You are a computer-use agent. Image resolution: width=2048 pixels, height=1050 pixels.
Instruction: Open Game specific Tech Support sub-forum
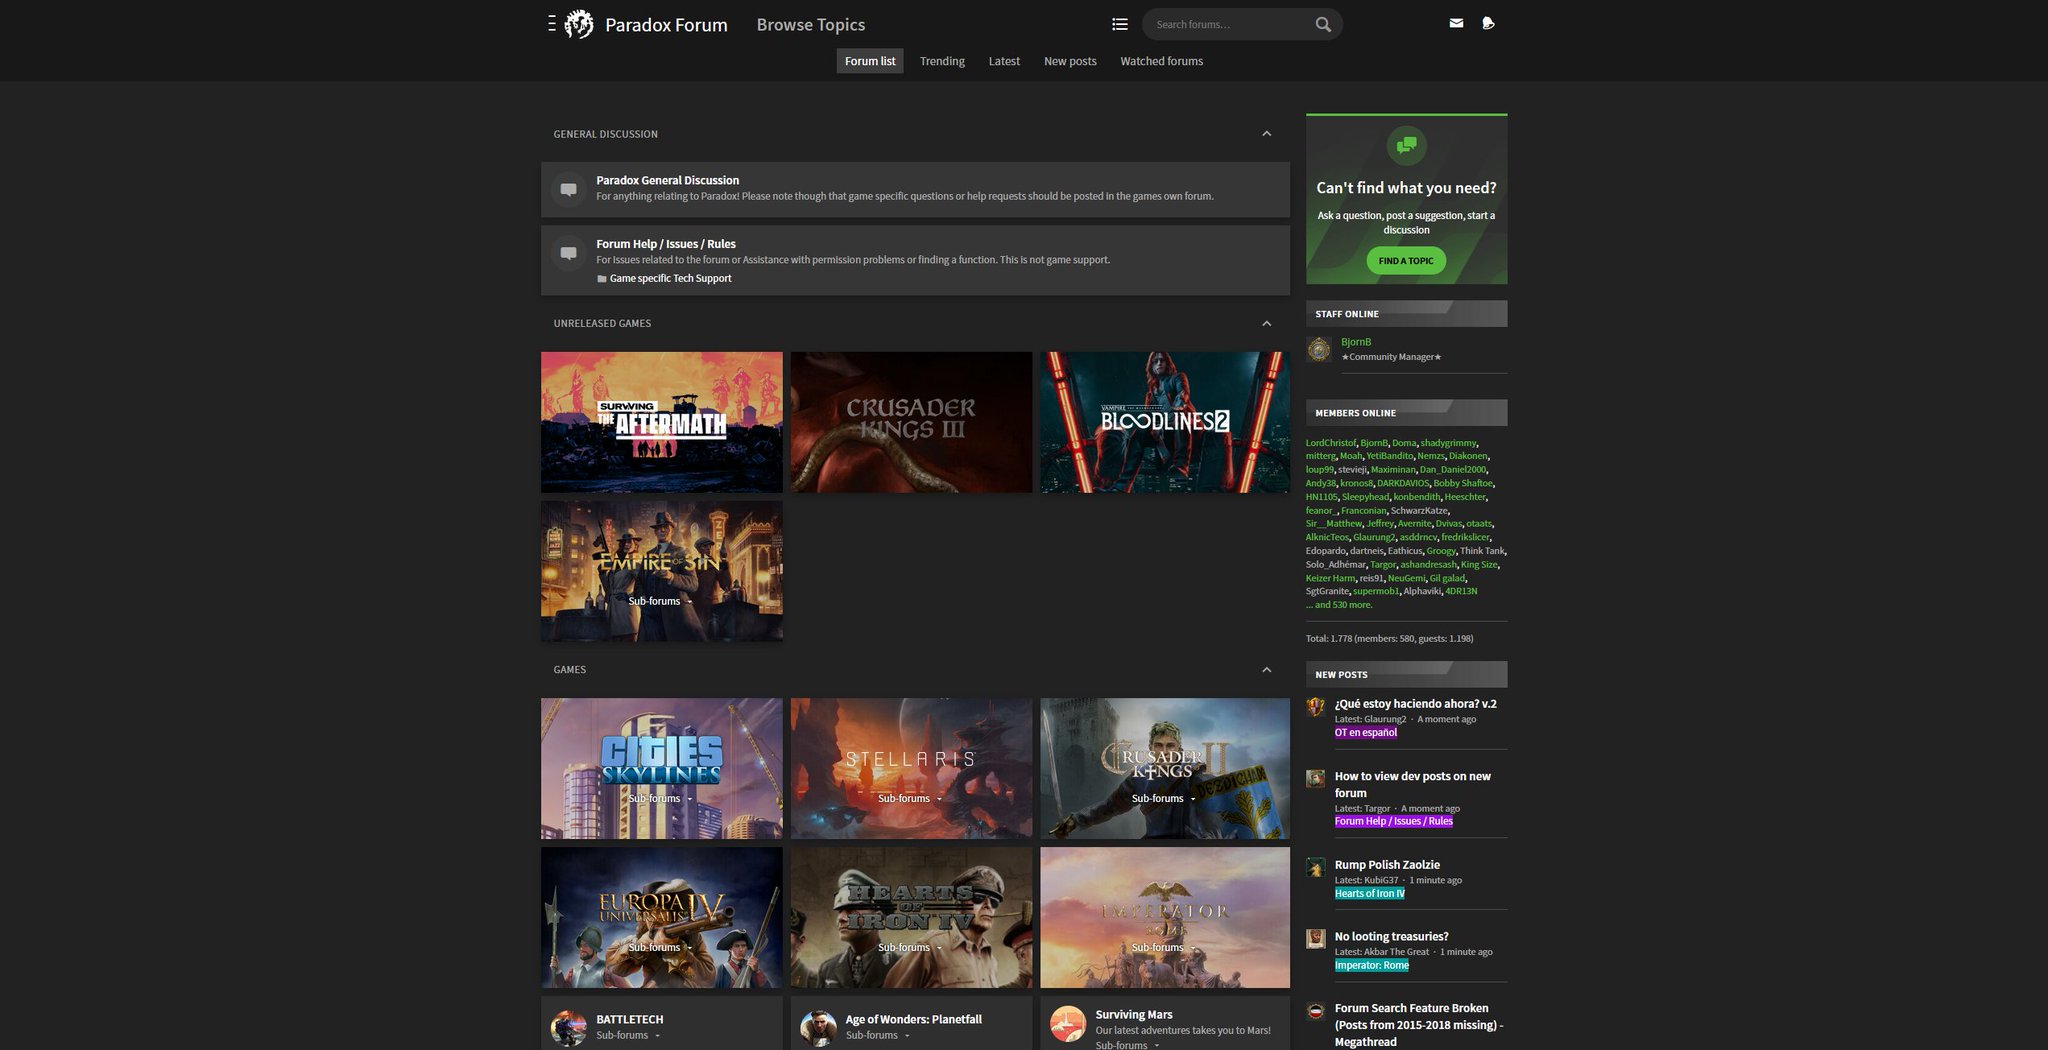(670, 278)
